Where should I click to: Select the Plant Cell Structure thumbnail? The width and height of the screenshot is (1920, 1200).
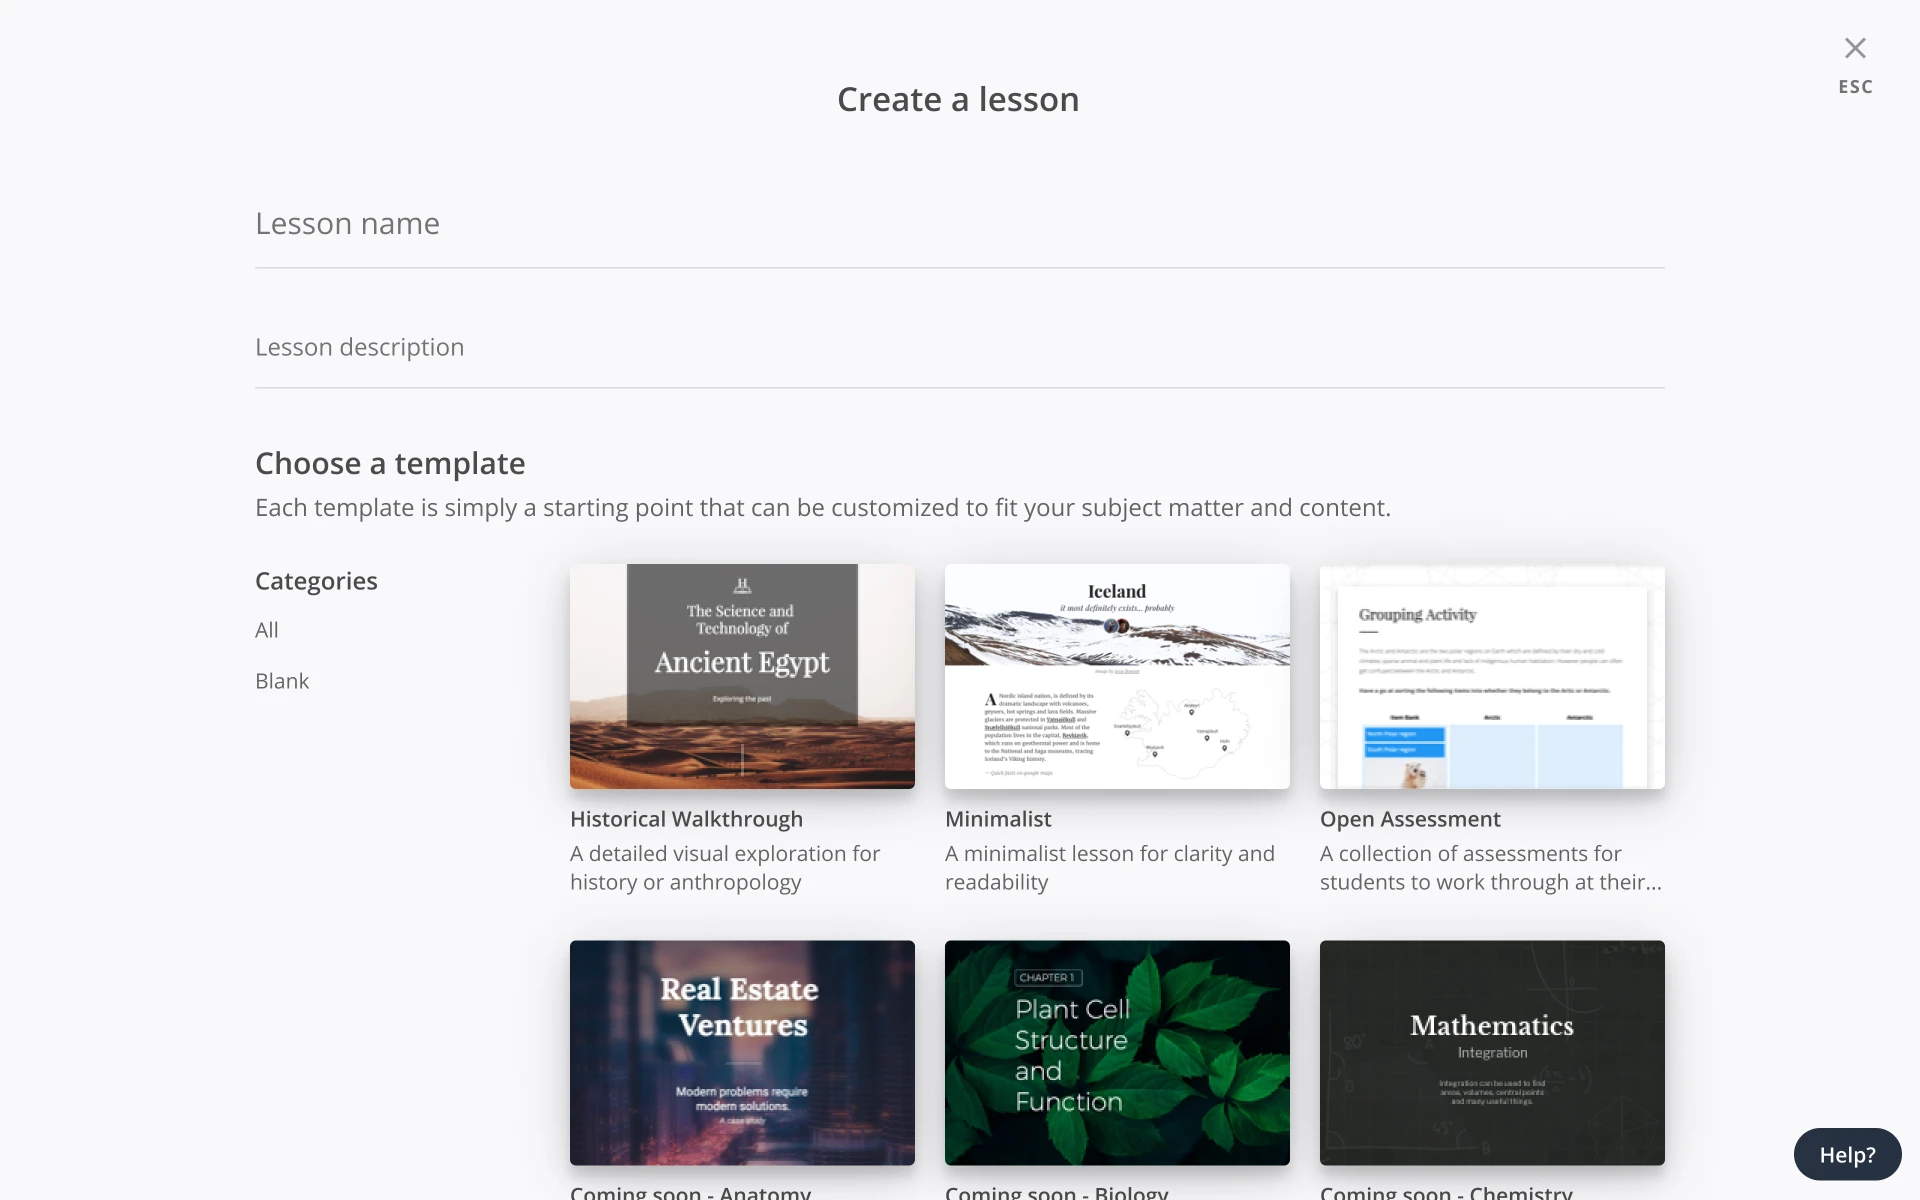pyautogui.click(x=1117, y=1052)
